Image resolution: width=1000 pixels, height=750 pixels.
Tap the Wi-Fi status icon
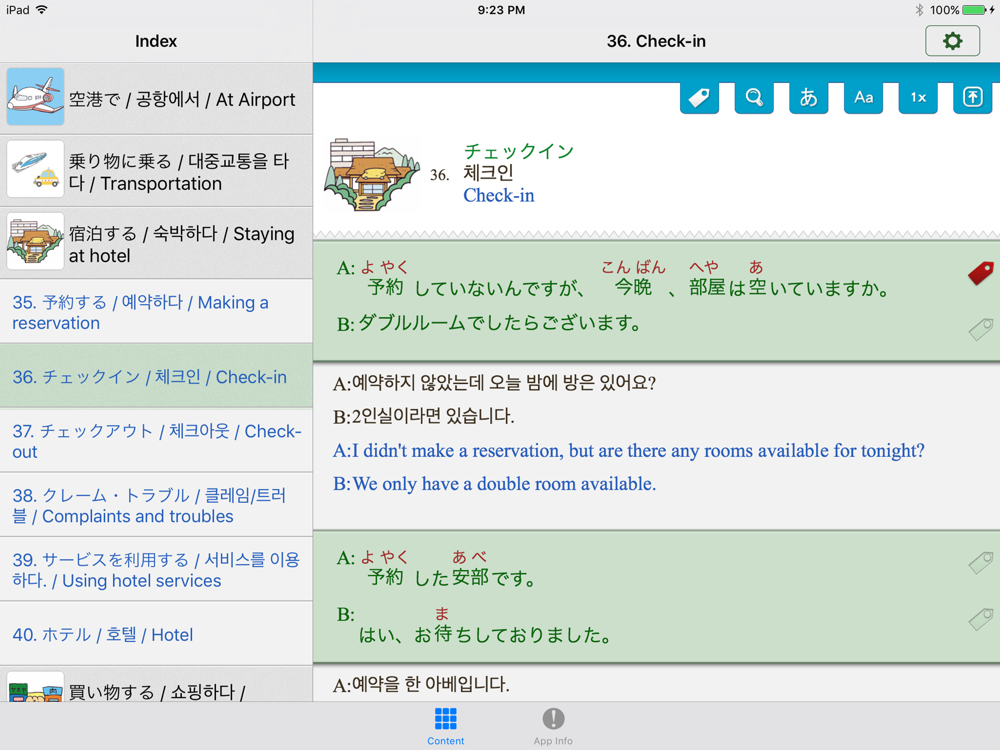tap(41, 10)
